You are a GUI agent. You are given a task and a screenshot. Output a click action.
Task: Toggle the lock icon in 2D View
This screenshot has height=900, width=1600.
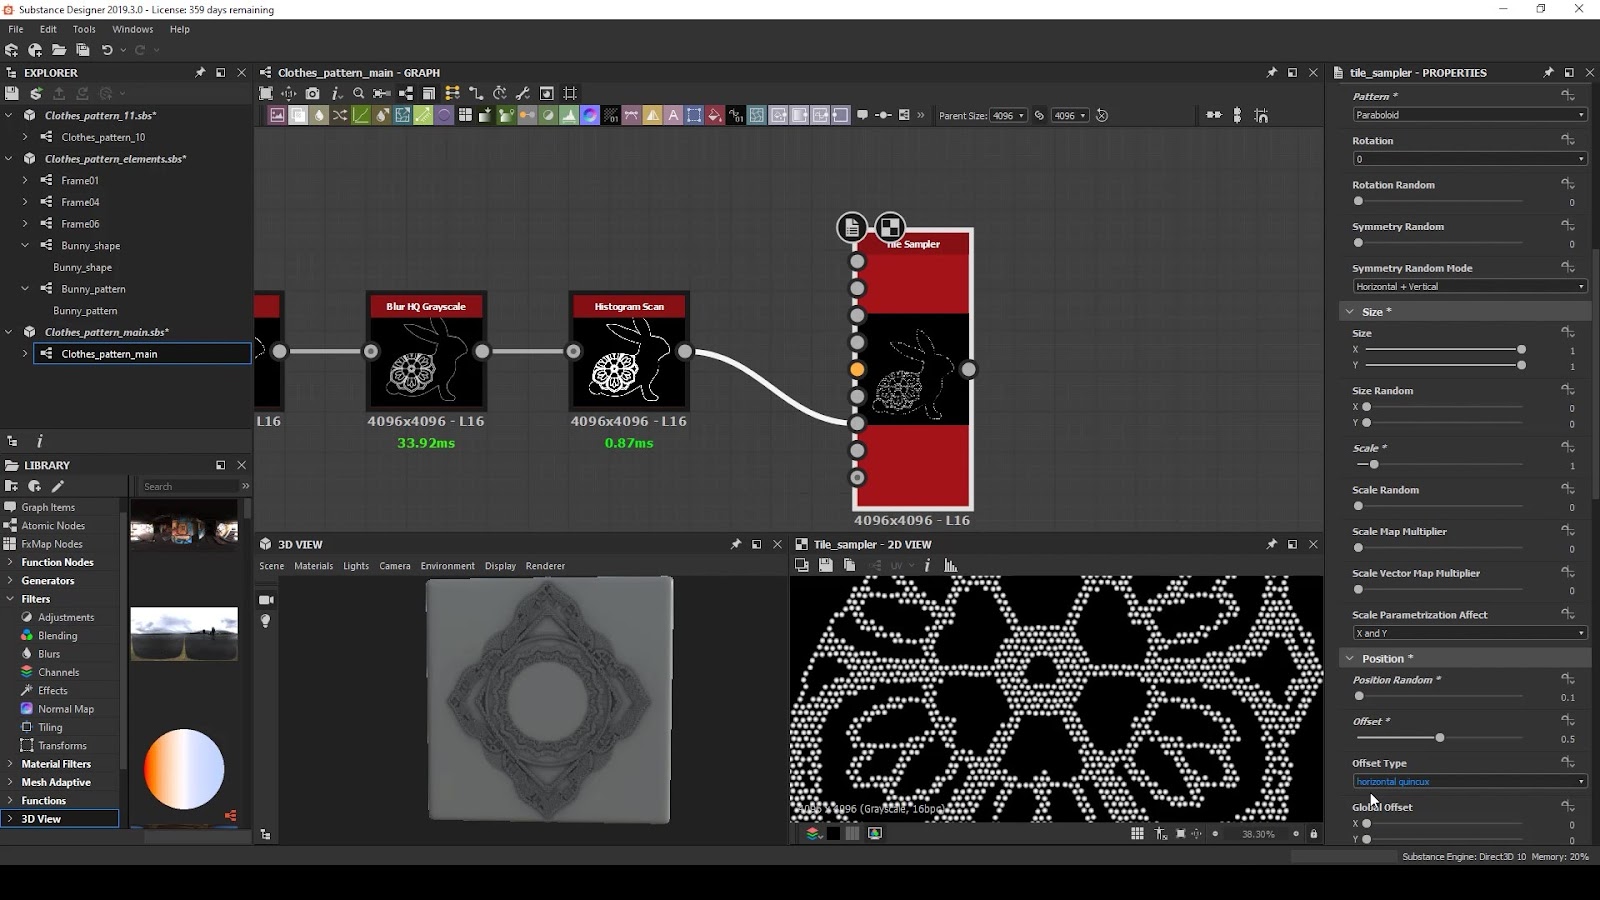pyautogui.click(x=1314, y=834)
